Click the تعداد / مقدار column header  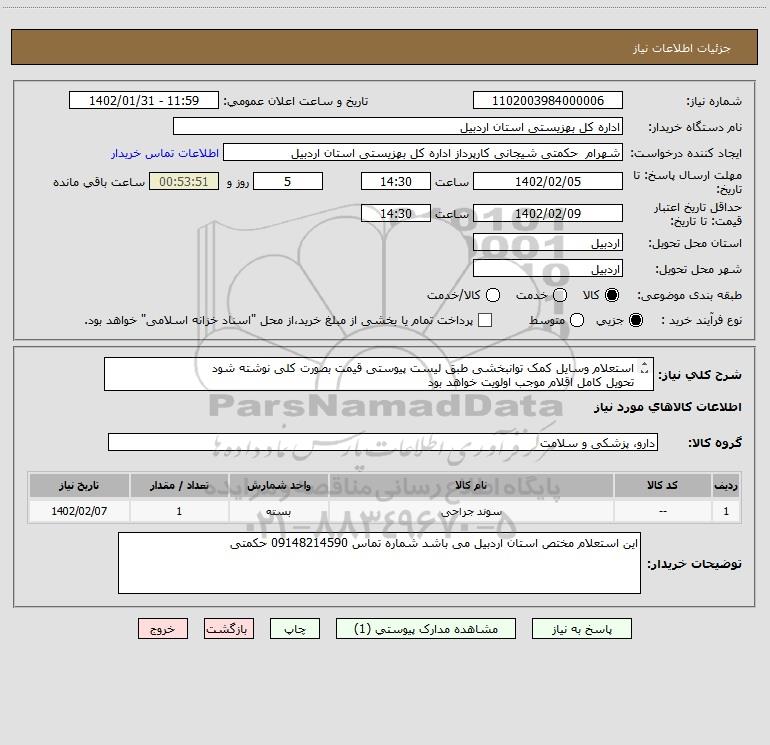[x=179, y=485]
